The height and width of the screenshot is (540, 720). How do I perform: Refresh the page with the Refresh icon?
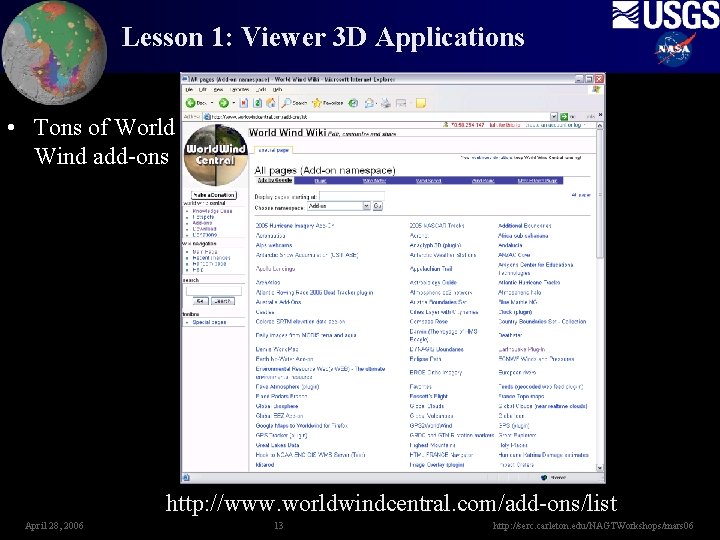(258, 103)
